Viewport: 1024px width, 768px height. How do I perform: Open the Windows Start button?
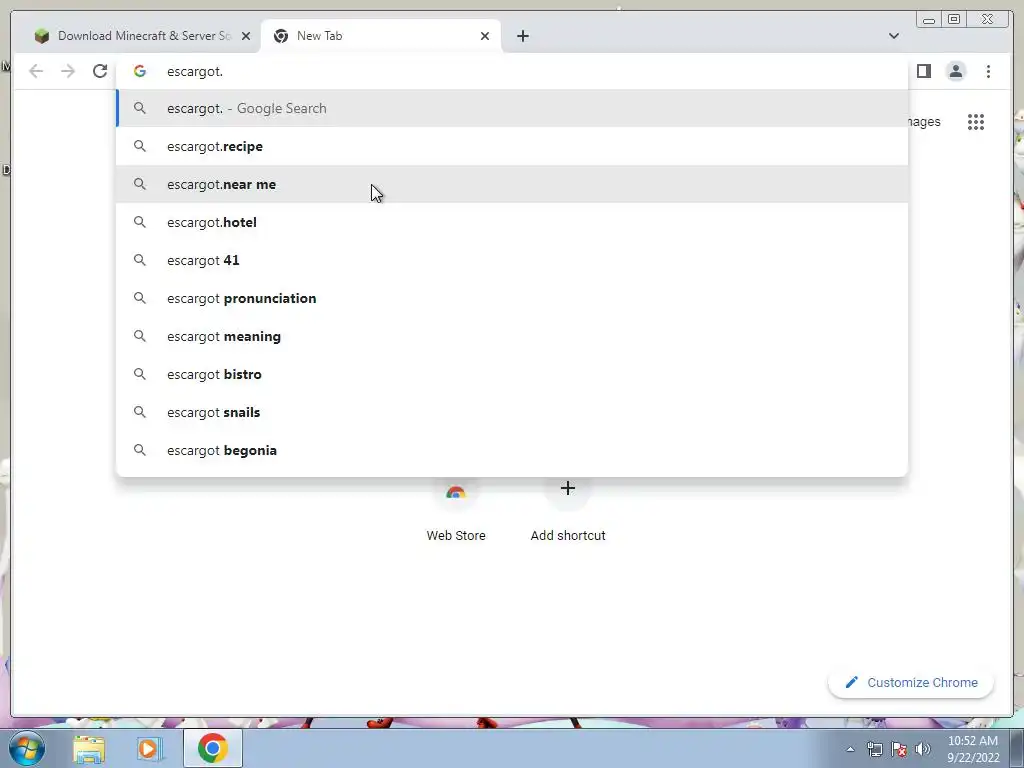tap(27, 748)
